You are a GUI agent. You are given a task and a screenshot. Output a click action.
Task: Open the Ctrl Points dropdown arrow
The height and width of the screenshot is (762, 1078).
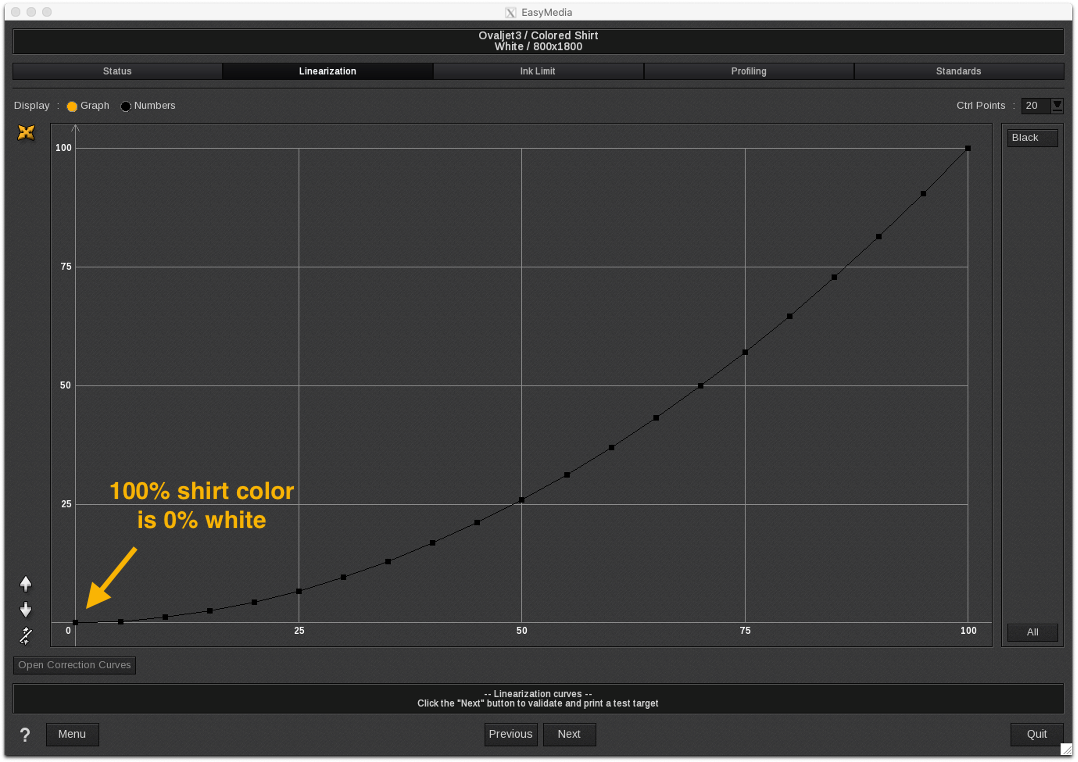[x=1057, y=106]
